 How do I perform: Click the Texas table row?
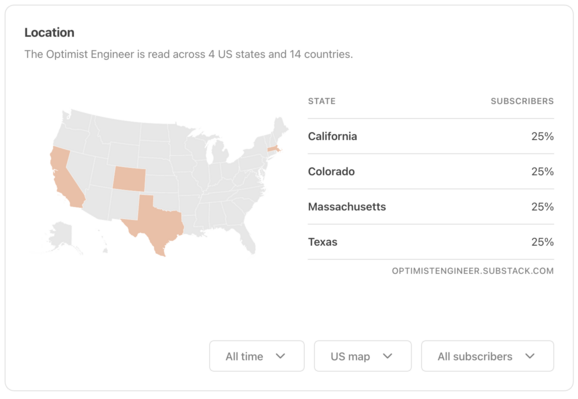pyautogui.click(x=431, y=242)
